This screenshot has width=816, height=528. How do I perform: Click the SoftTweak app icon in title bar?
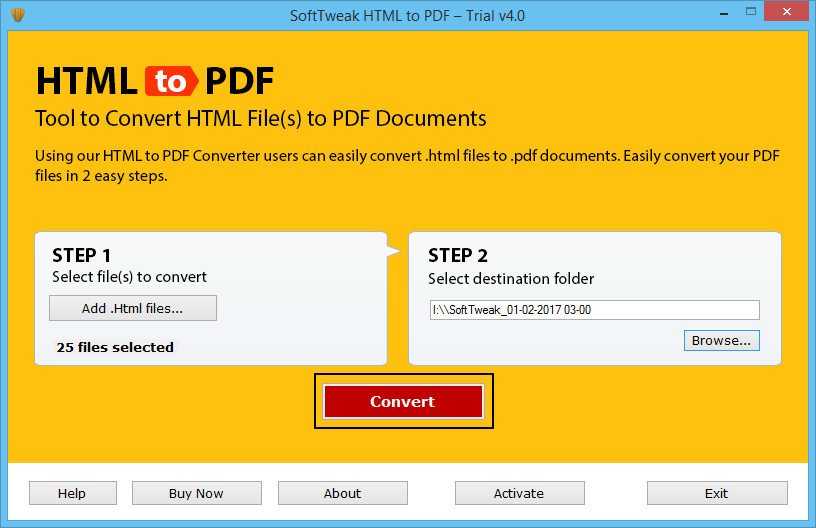[18, 15]
